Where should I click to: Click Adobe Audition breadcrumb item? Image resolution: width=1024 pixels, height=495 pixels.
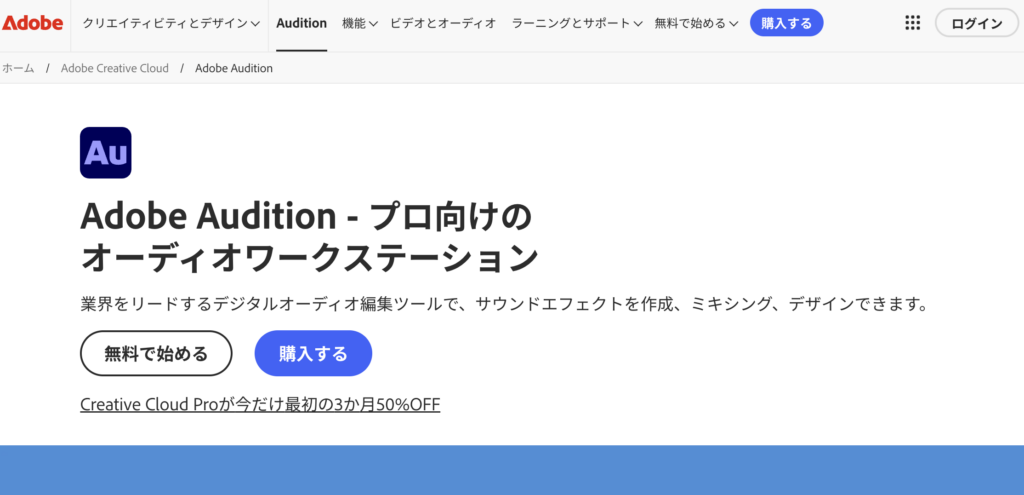(234, 68)
